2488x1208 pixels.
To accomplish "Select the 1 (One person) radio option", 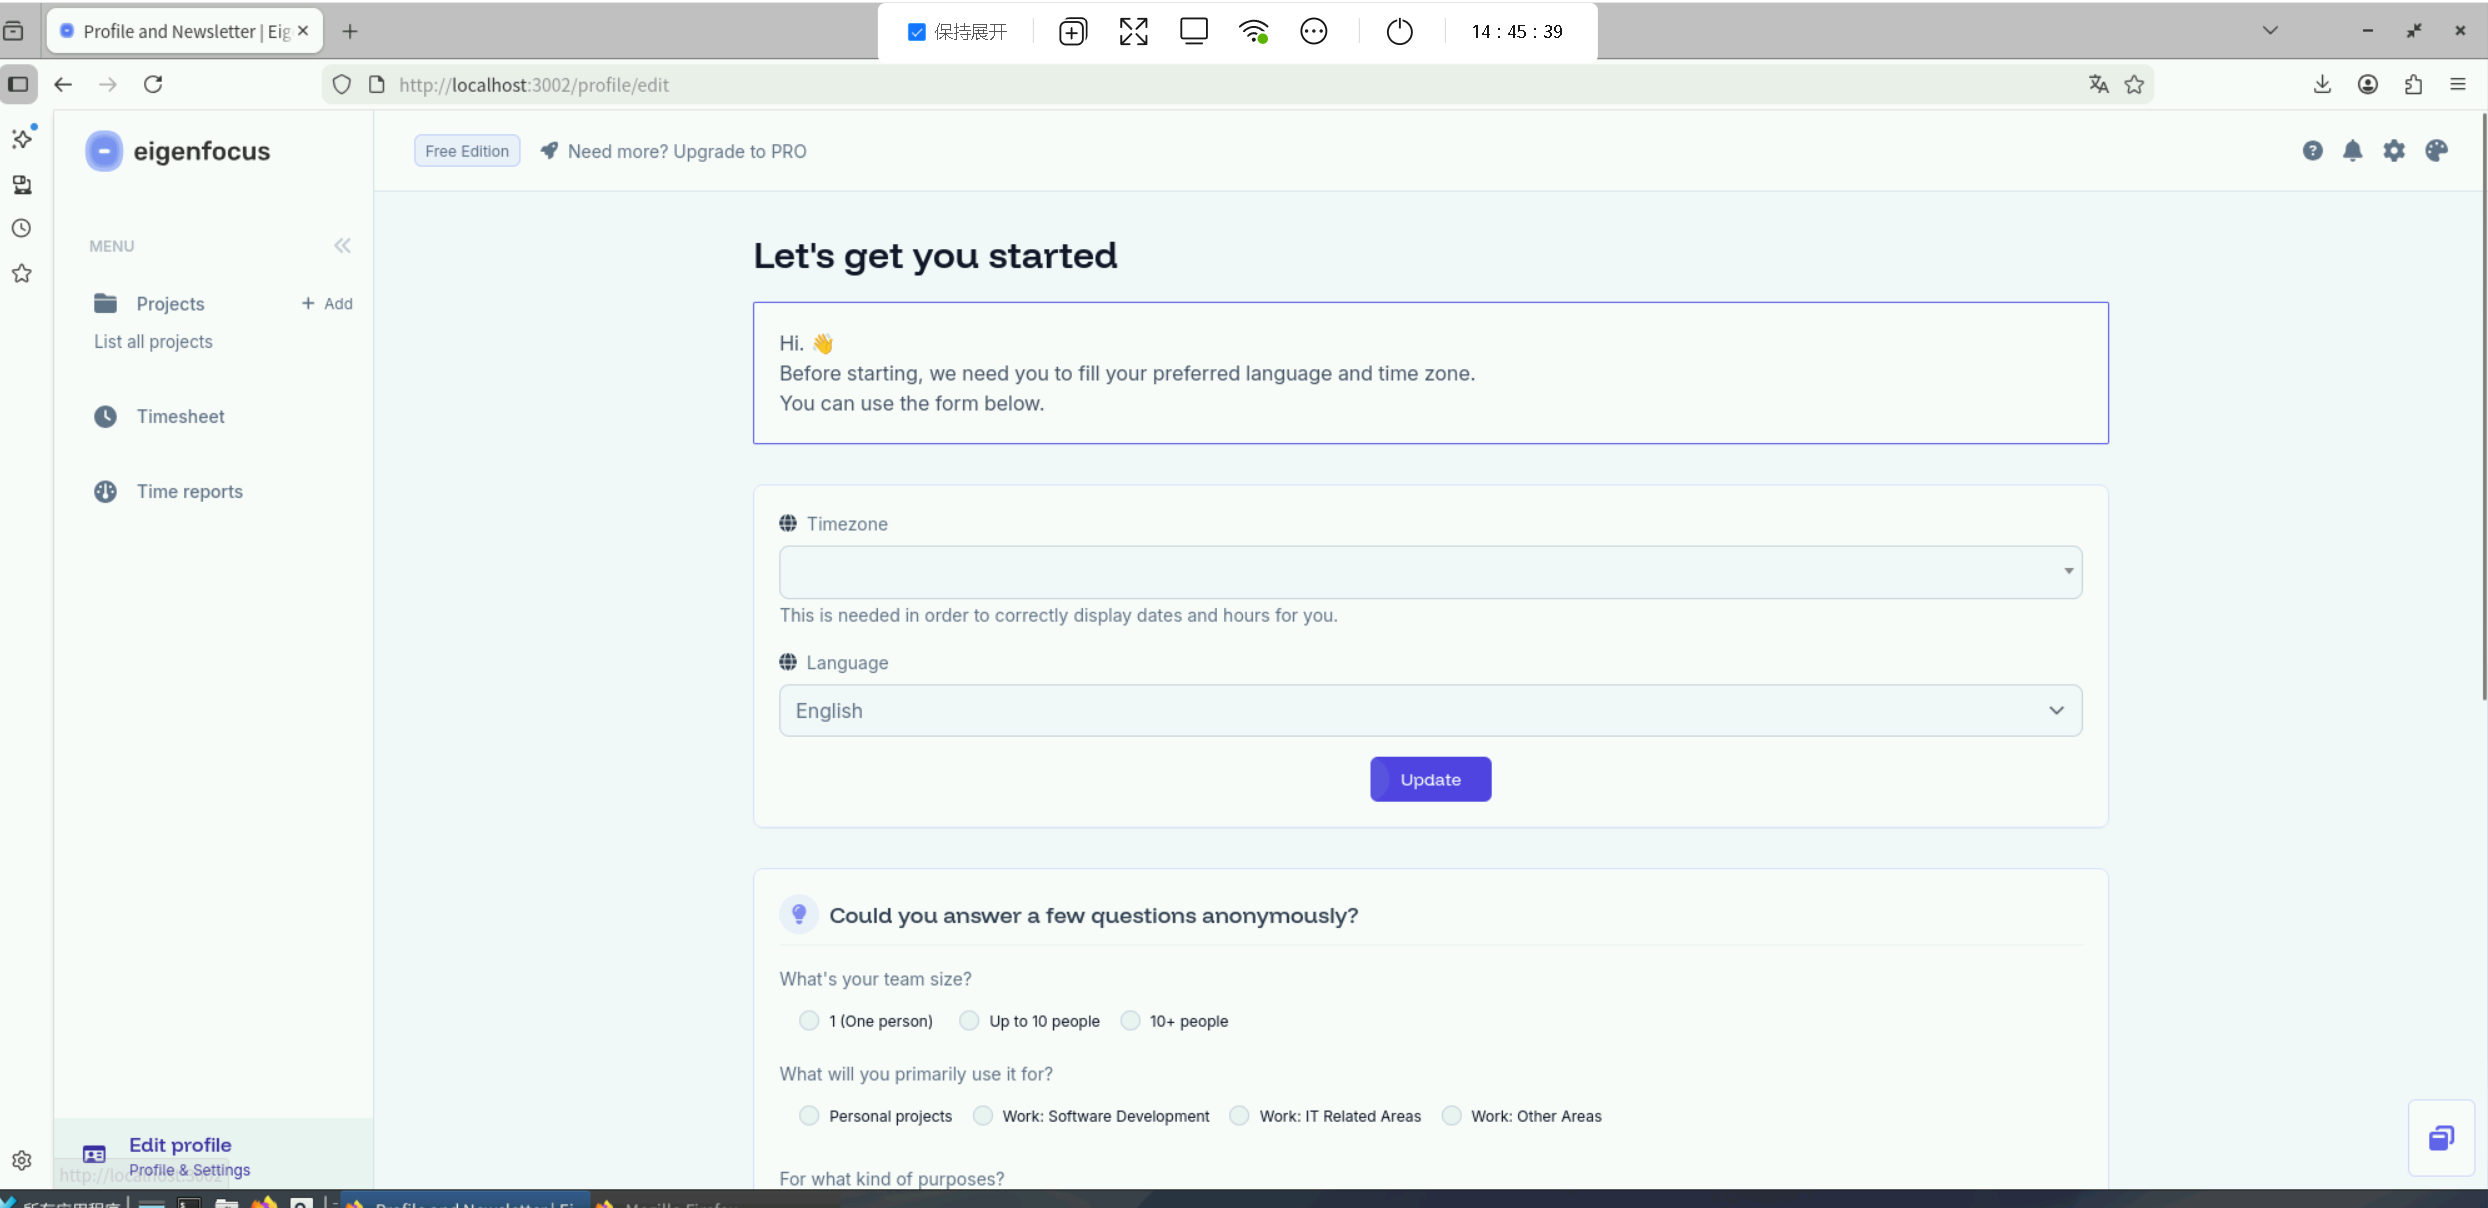I will pyautogui.click(x=809, y=1021).
